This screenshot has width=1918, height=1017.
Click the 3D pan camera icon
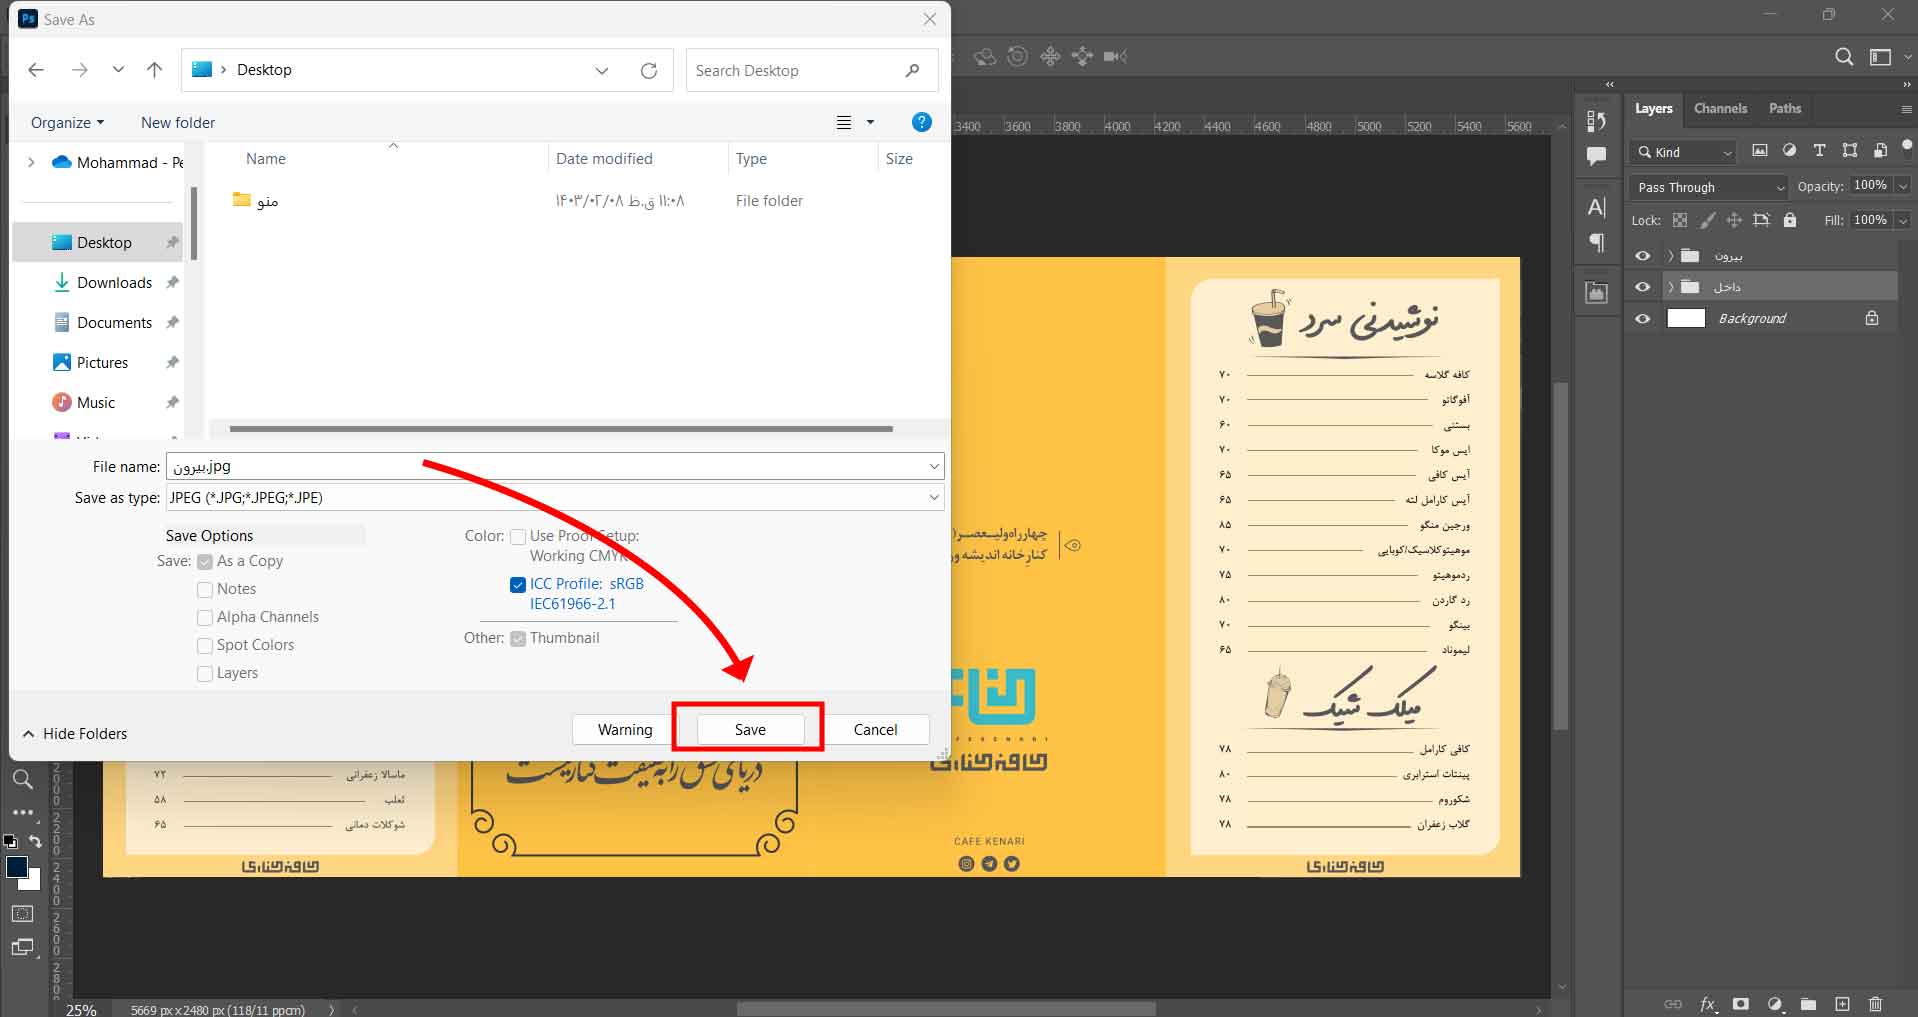(1050, 57)
